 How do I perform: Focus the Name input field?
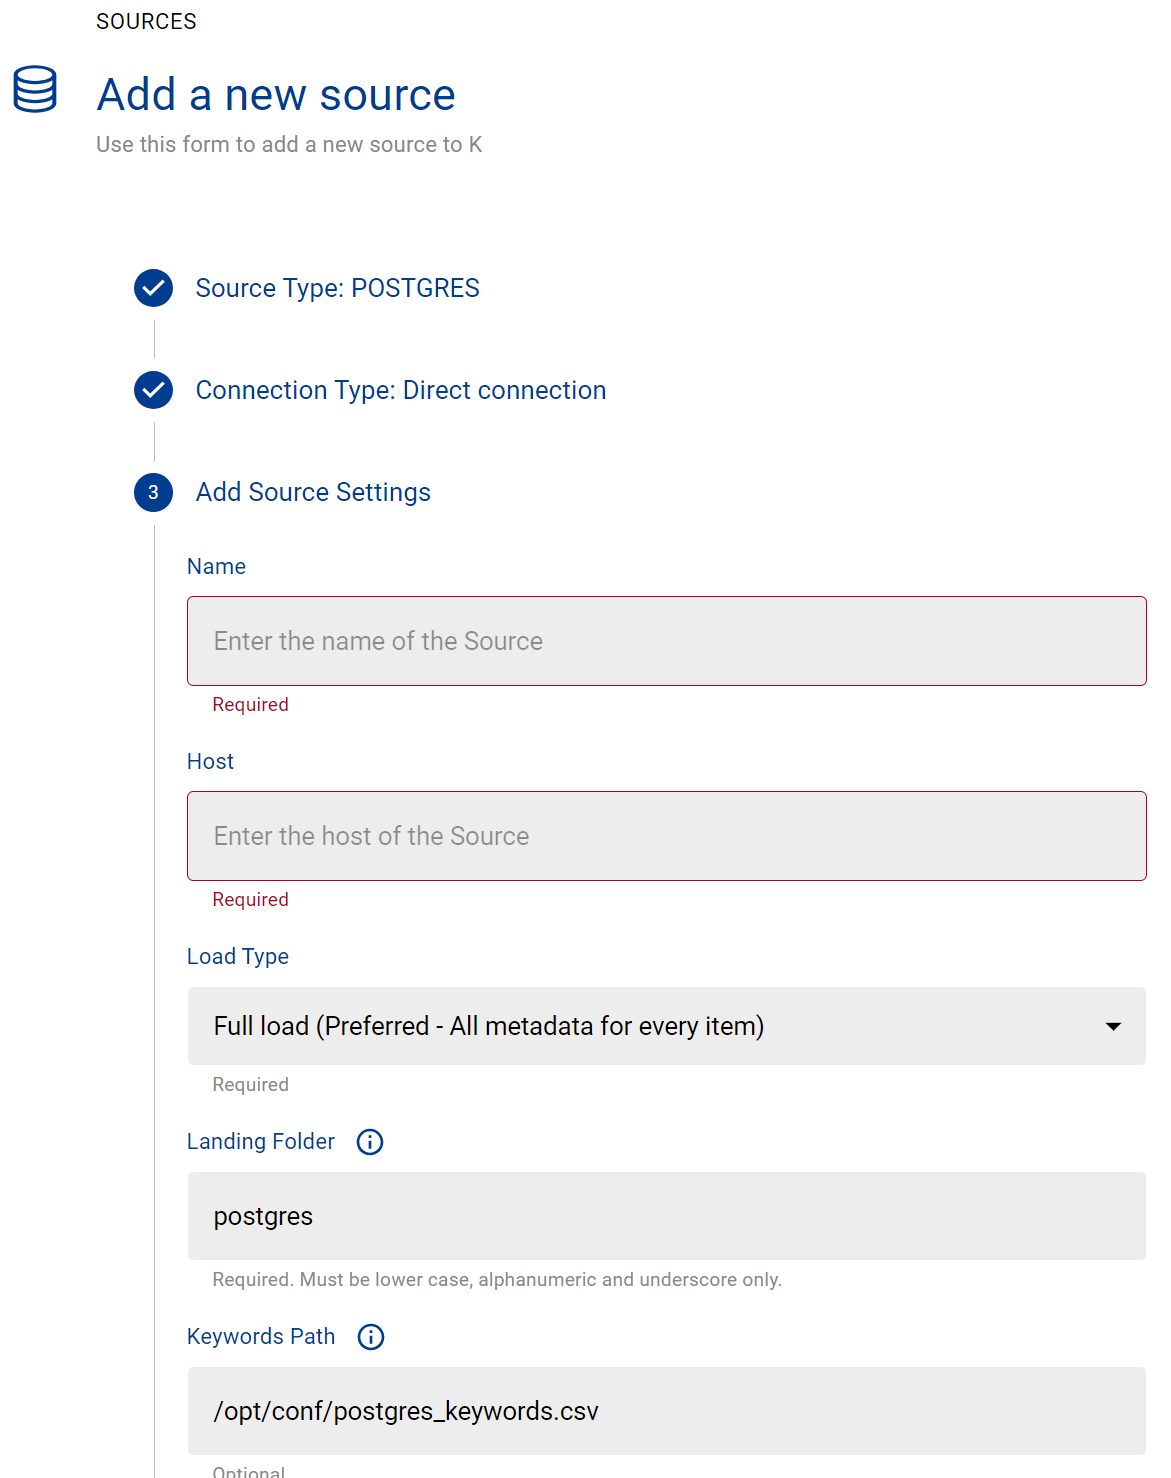pos(666,641)
